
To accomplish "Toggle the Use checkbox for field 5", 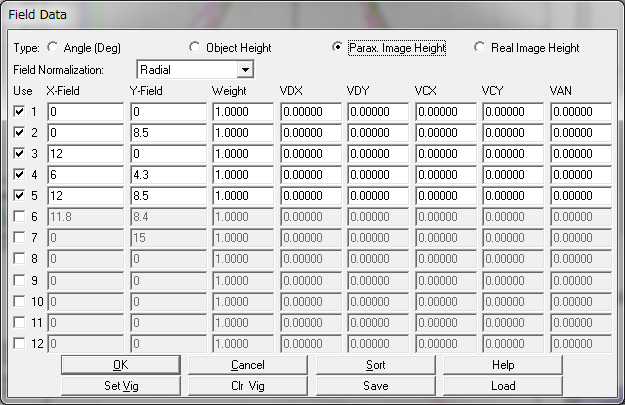I will tap(19, 195).
